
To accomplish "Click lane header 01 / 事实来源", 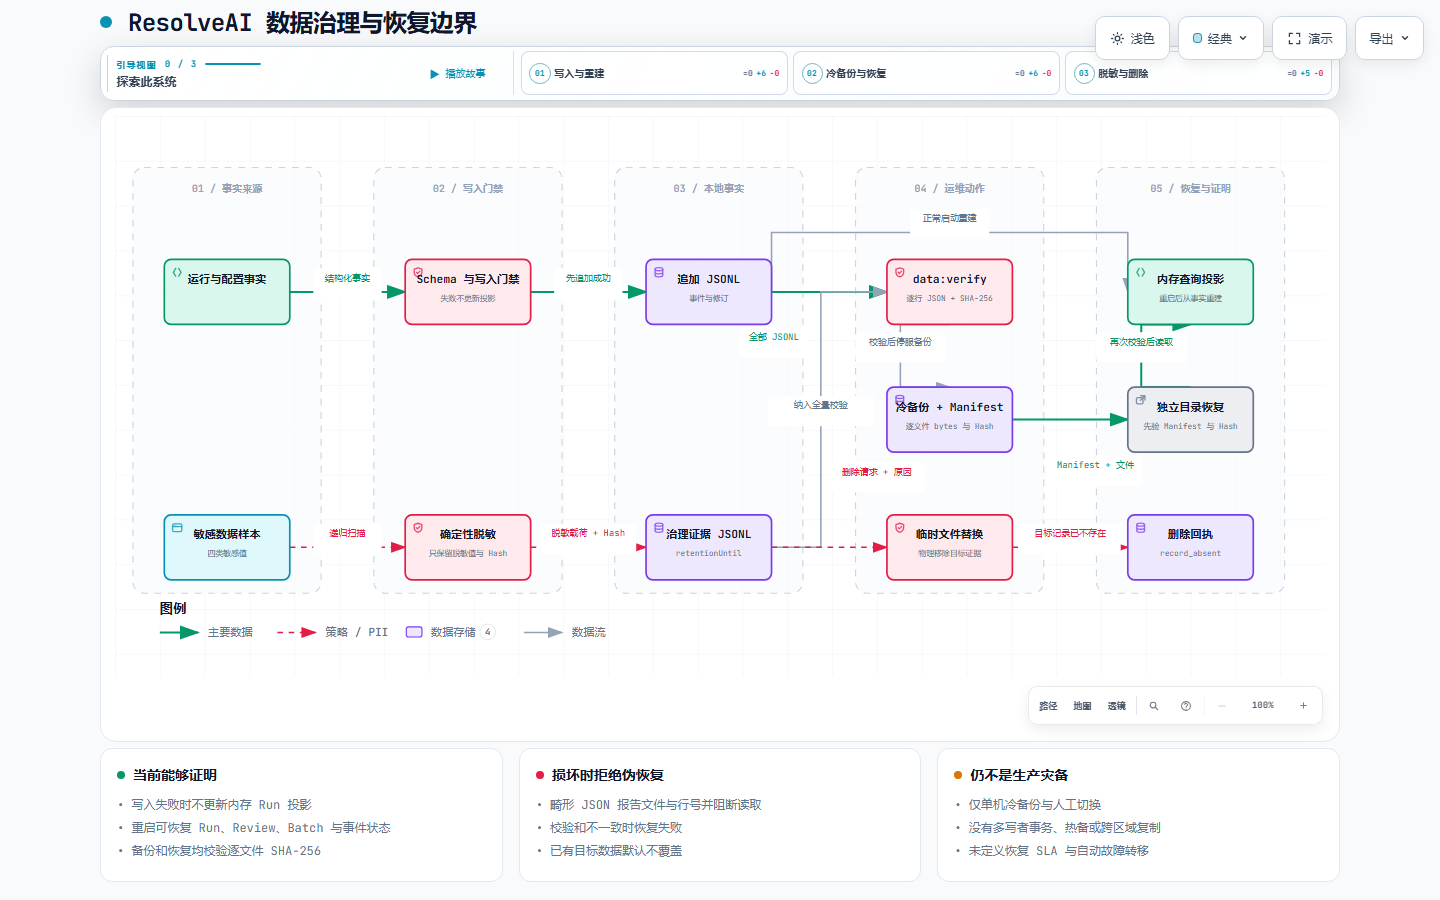I will pos(227,188).
